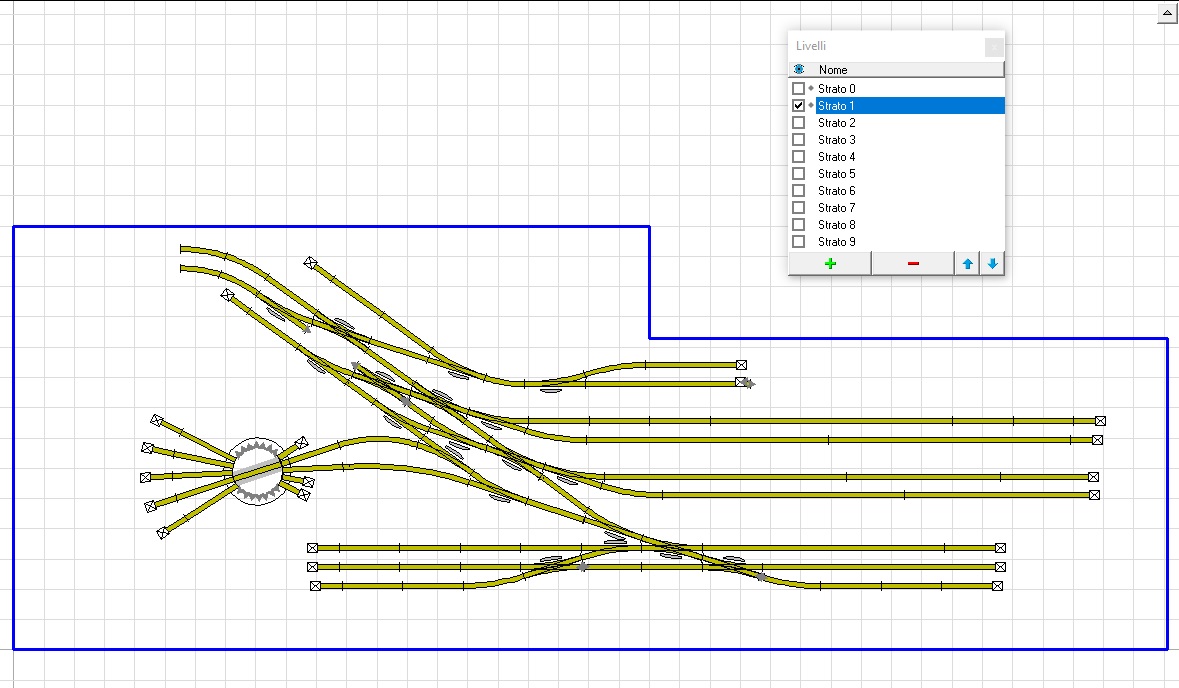Click the railway turntable in the layout
1179x688 pixels.
click(258, 470)
